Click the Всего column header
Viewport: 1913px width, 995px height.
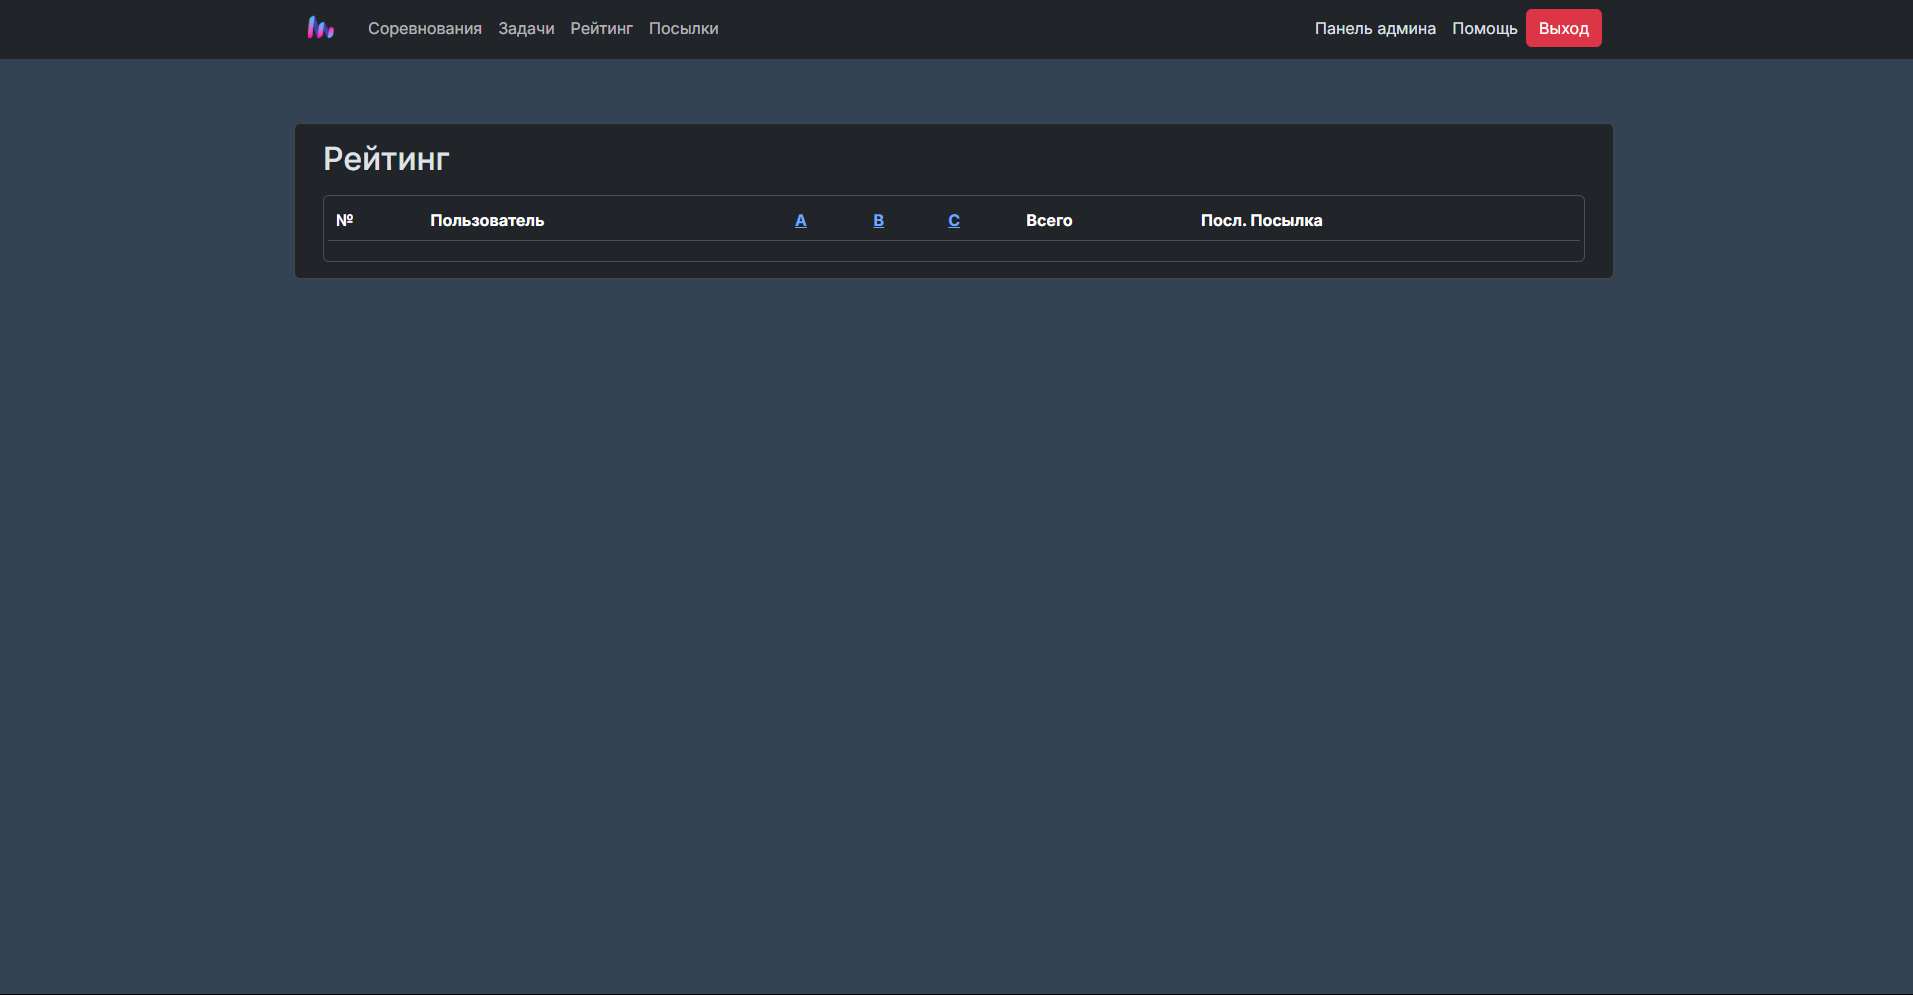1048,220
